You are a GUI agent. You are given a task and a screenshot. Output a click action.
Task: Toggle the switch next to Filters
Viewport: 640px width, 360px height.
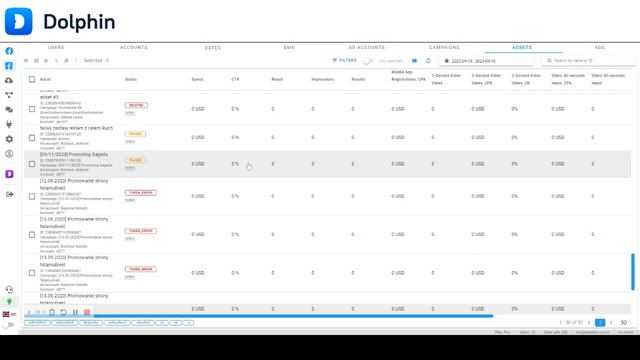(368, 61)
